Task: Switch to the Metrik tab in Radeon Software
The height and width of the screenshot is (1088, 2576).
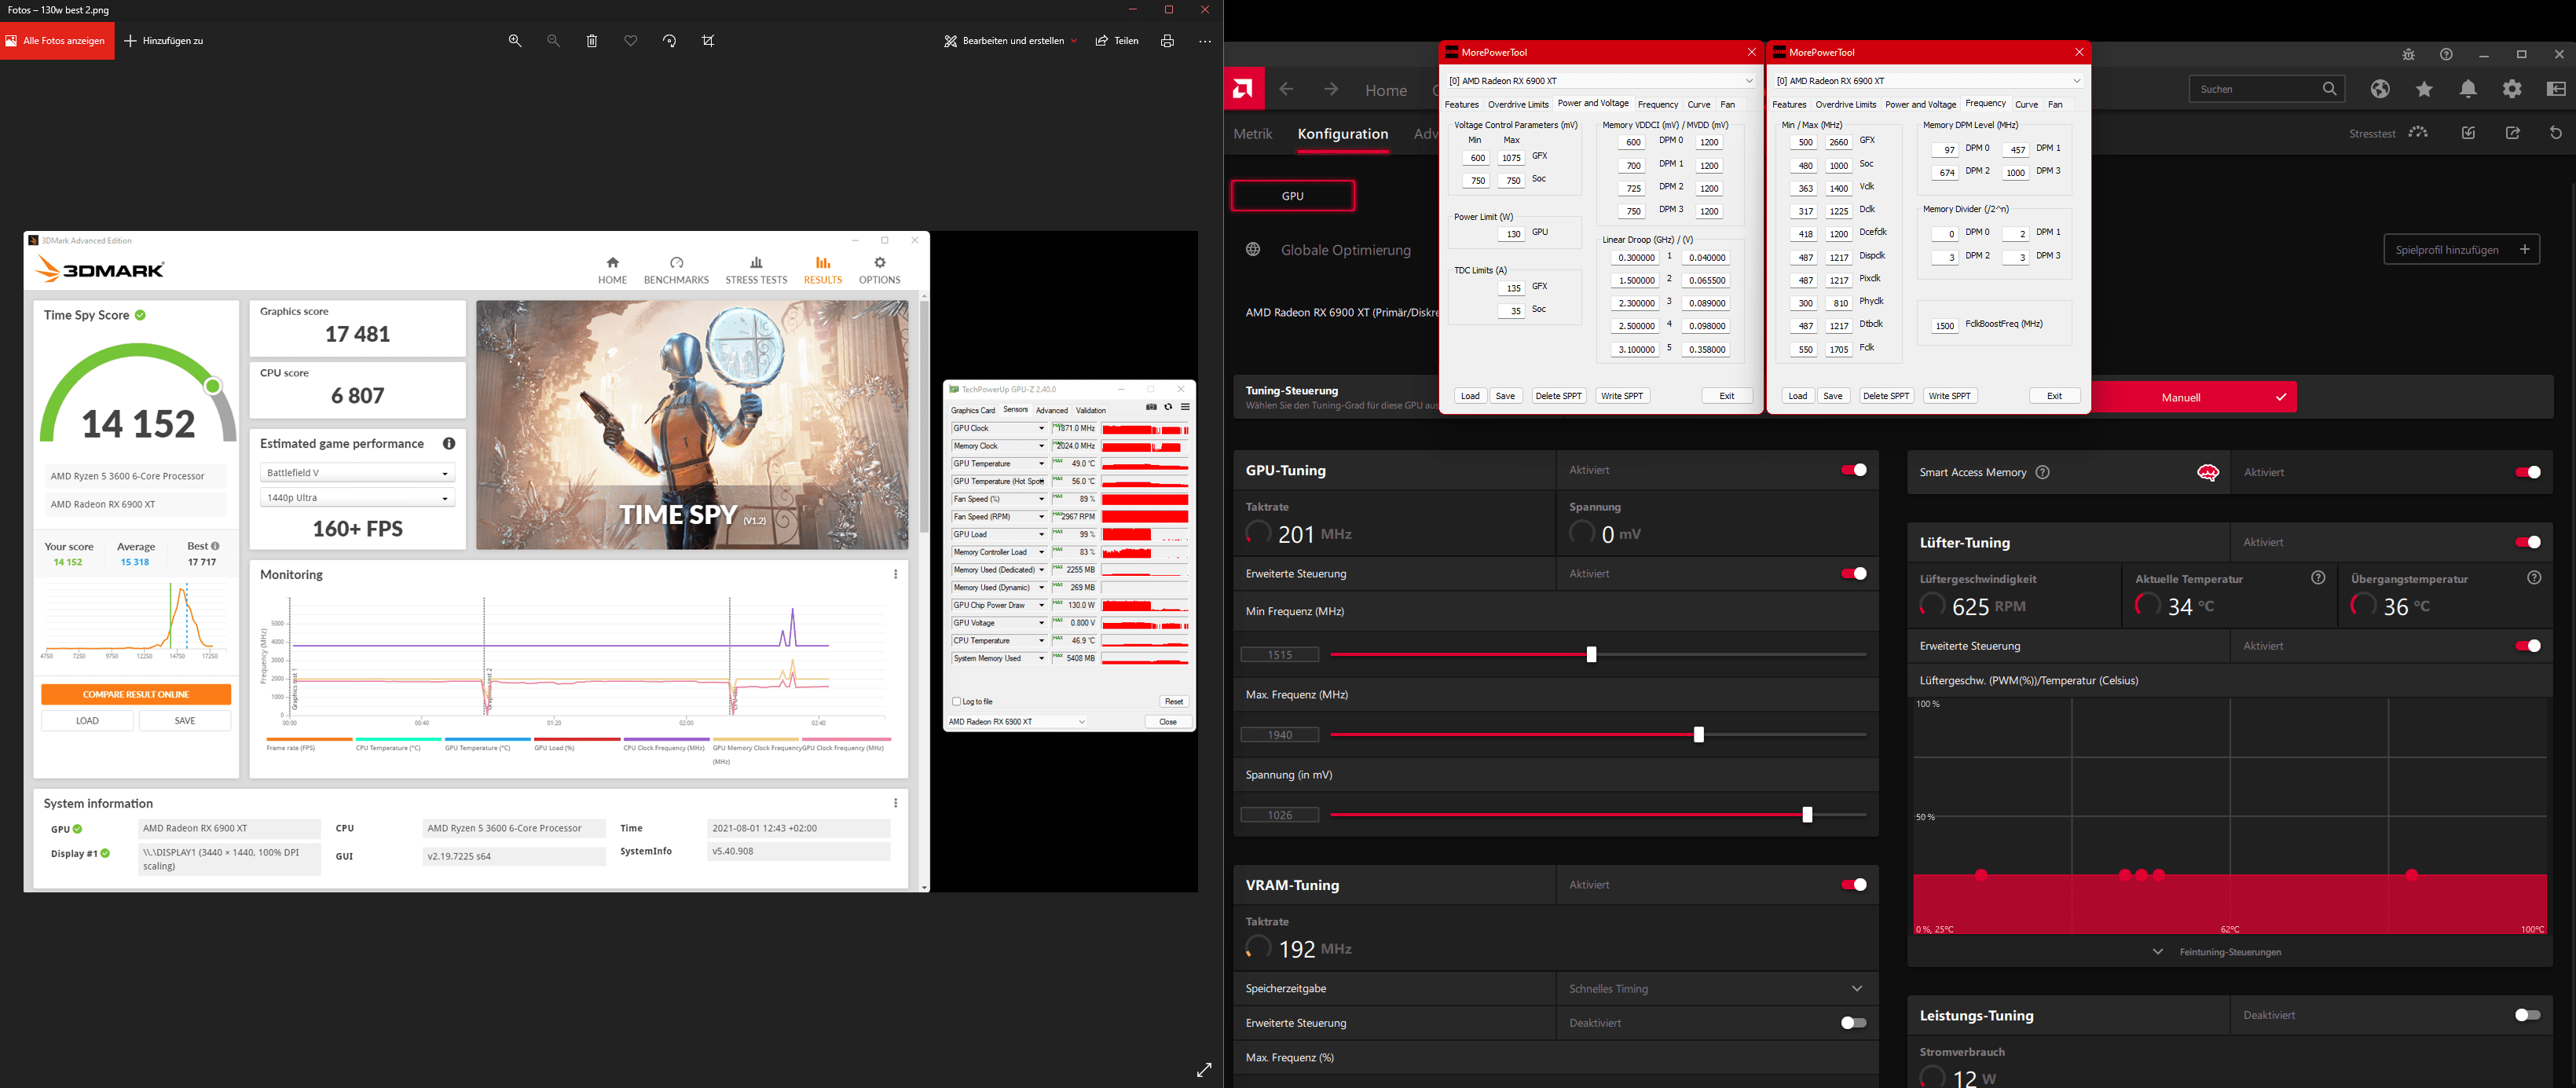Action: (1252, 134)
